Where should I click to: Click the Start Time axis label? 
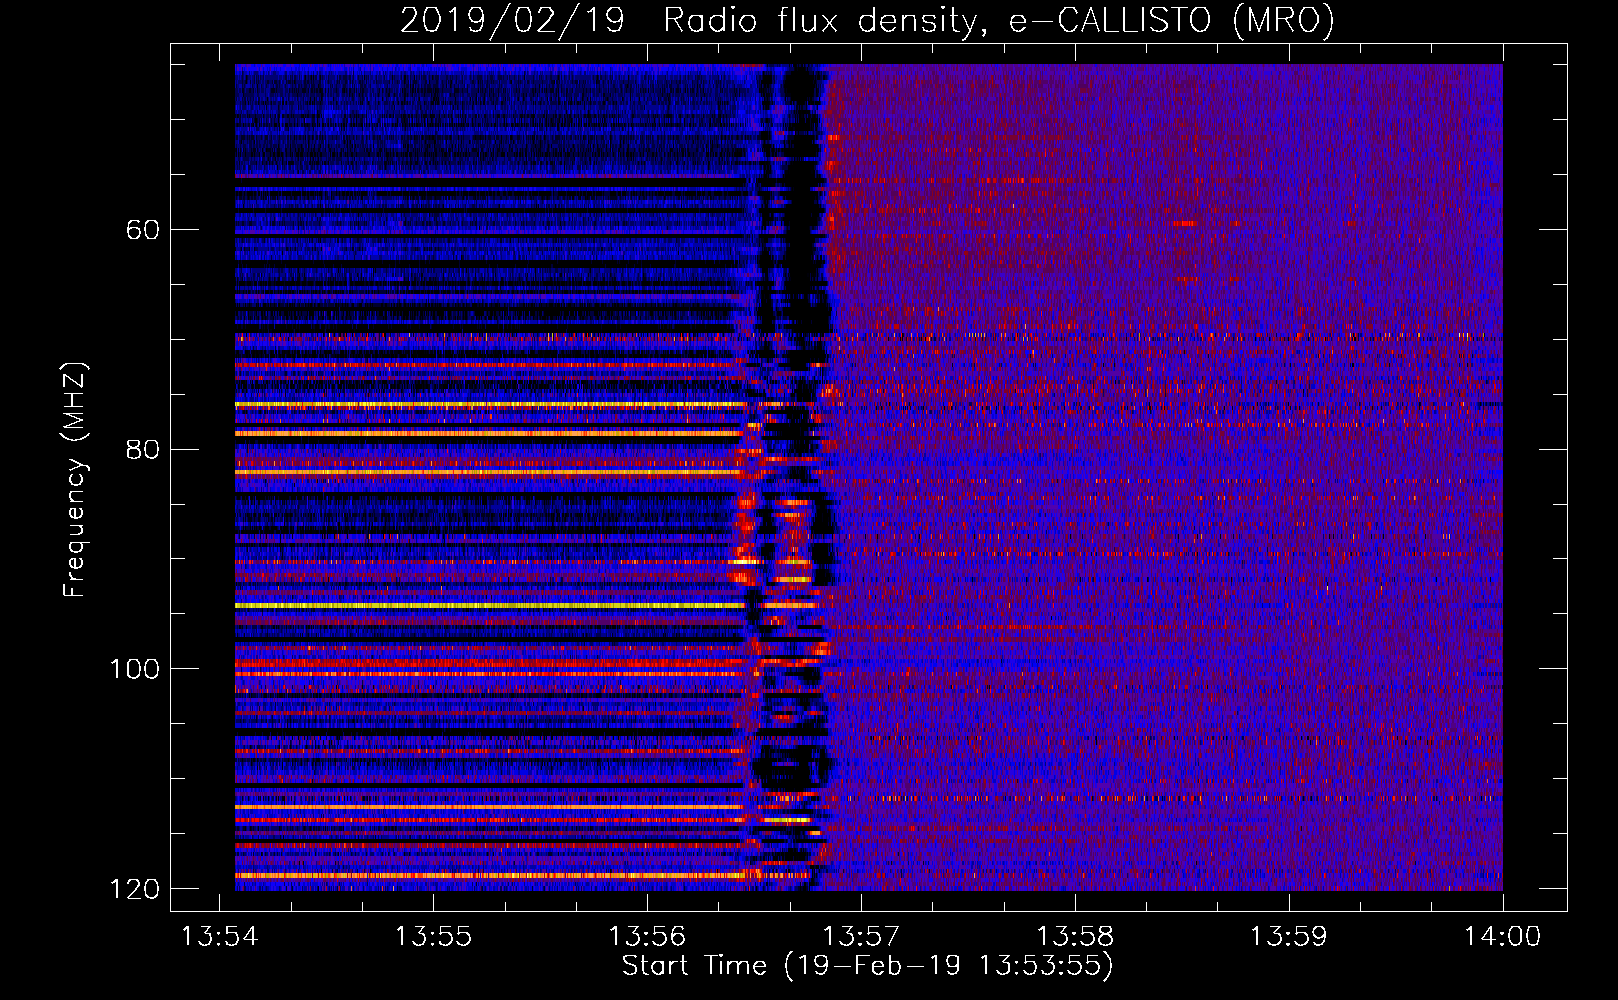tap(867, 966)
